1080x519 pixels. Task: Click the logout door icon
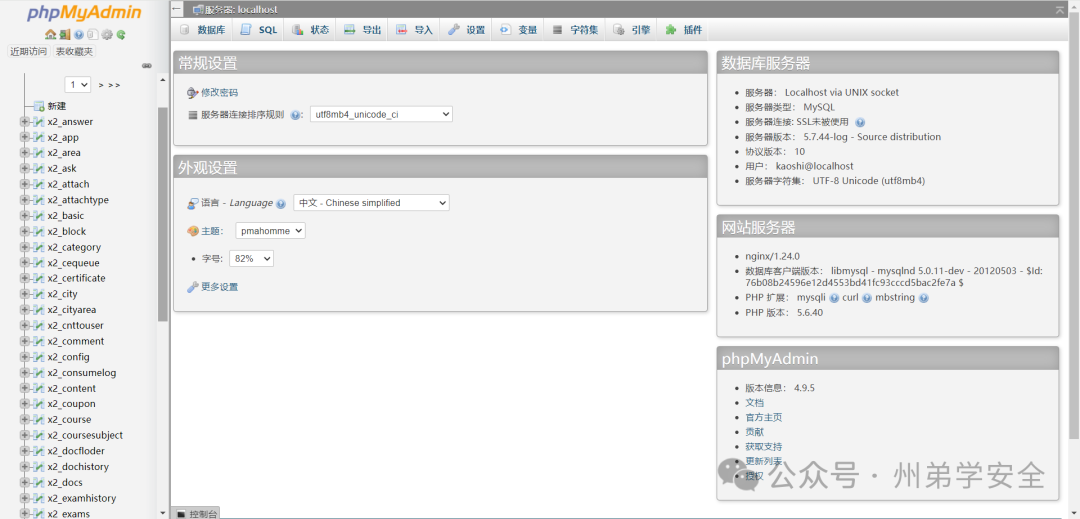point(63,34)
